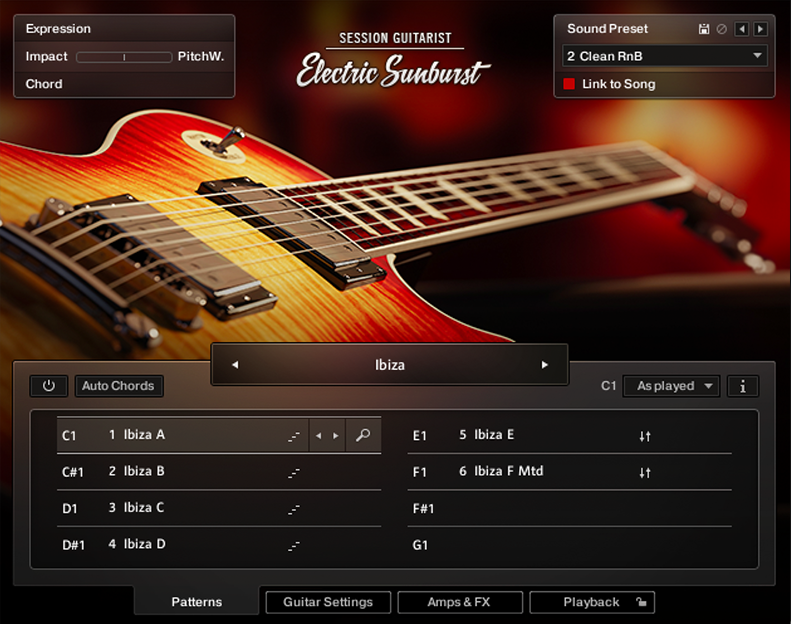Click previous pattern arrow in Ibiza A row
The height and width of the screenshot is (624, 791).
point(318,435)
